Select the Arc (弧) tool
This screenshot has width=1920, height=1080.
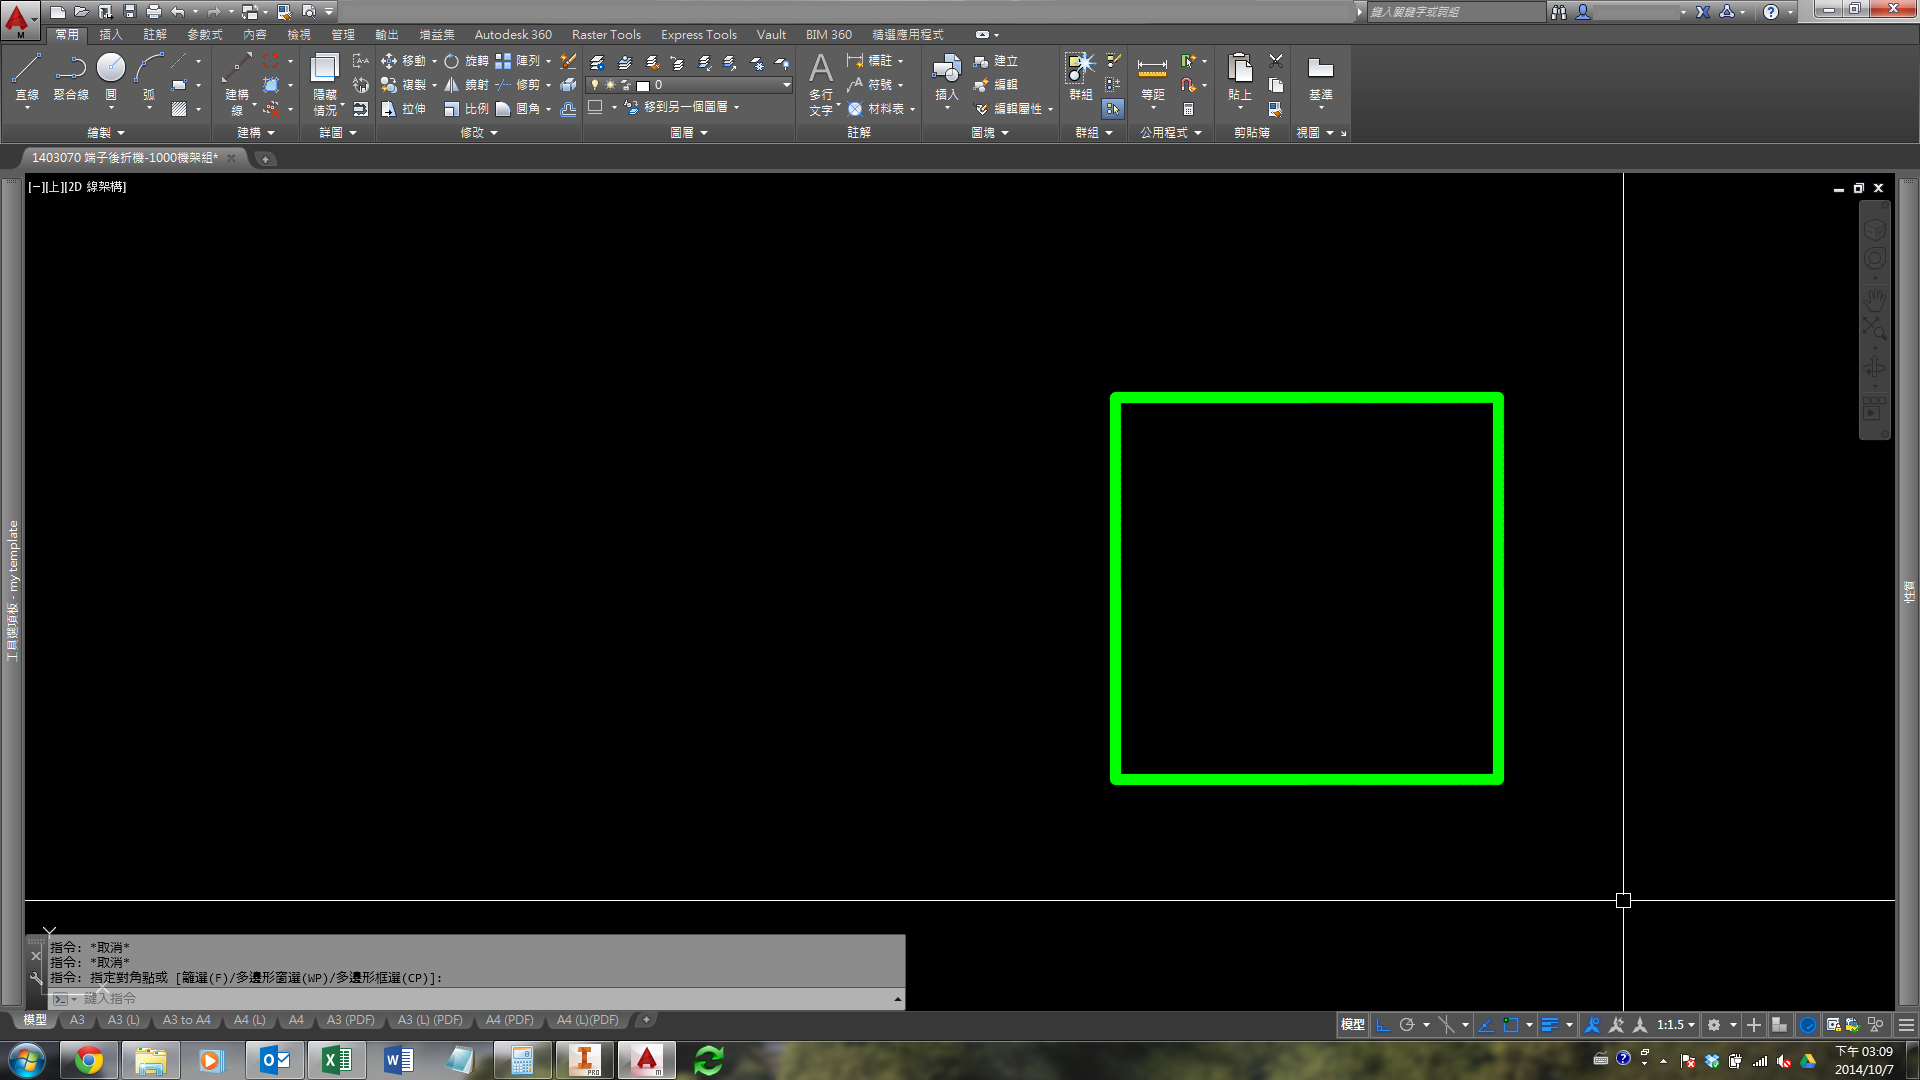click(x=148, y=76)
